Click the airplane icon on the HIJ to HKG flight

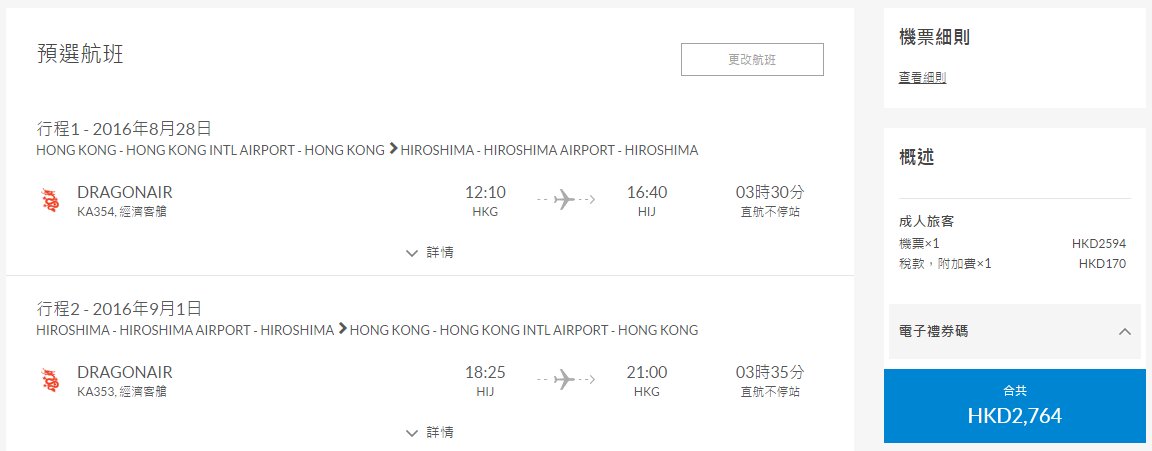[564, 379]
